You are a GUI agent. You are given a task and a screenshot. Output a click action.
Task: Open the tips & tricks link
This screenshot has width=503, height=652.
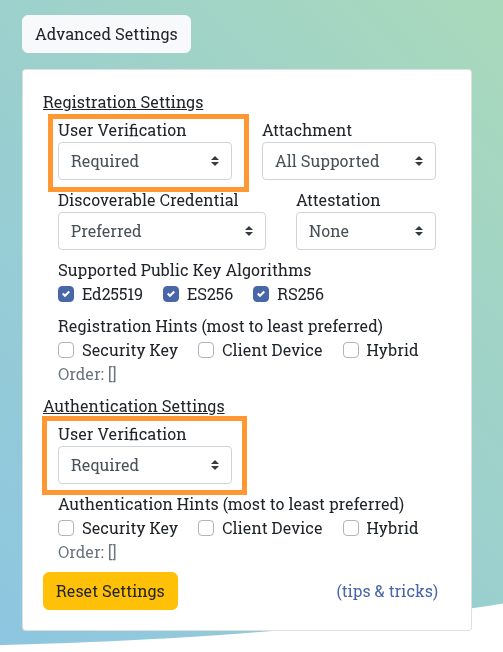387,591
